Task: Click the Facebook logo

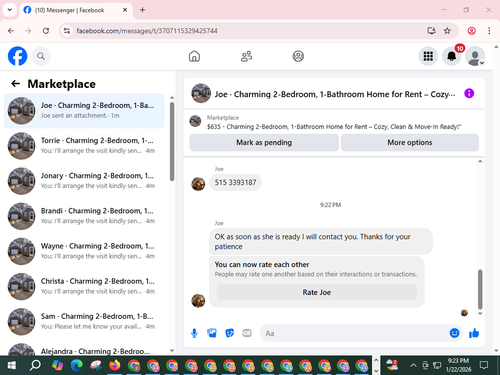Action: pos(17,56)
